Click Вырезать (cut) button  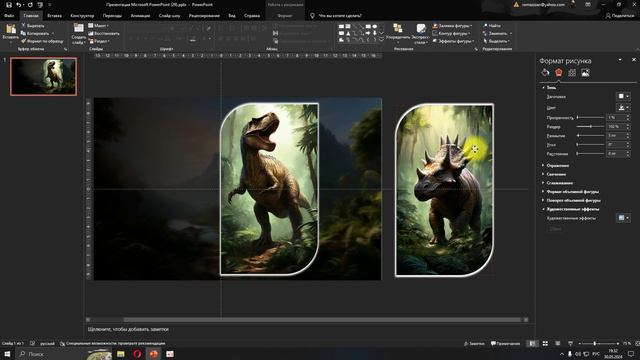[33, 25]
